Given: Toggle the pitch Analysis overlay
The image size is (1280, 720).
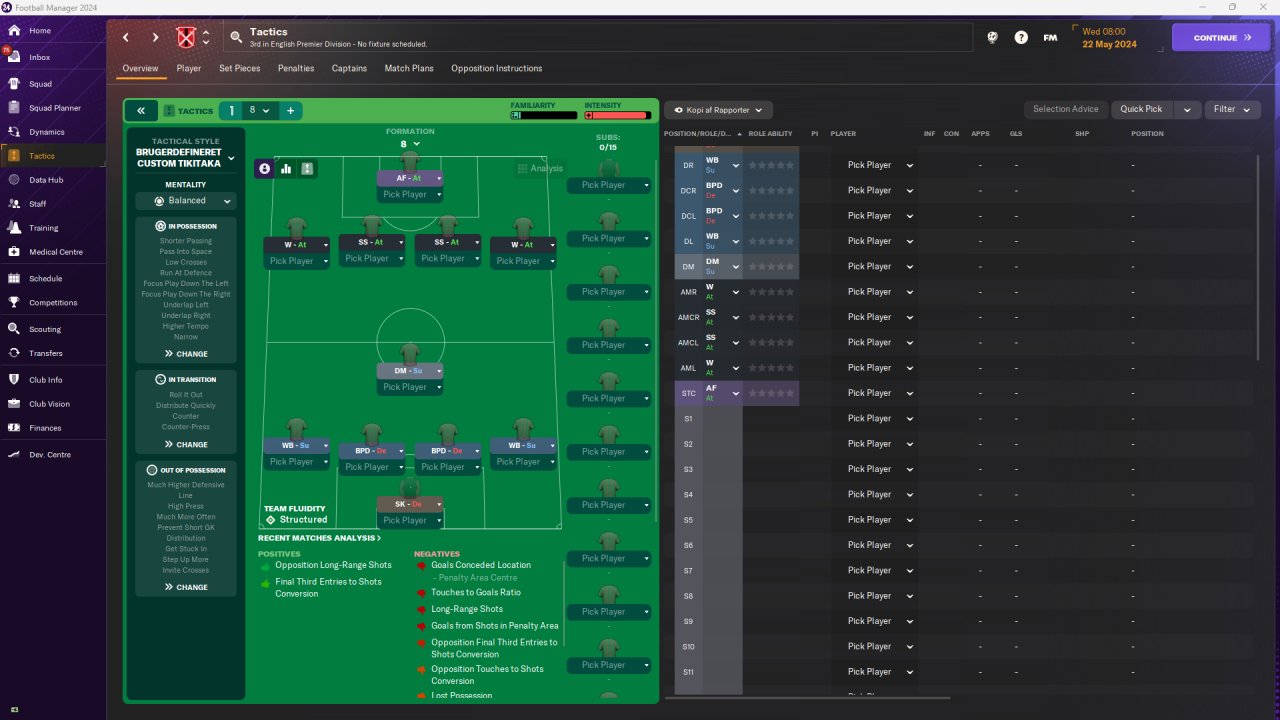Looking at the screenshot, I should [x=540, y=168].
